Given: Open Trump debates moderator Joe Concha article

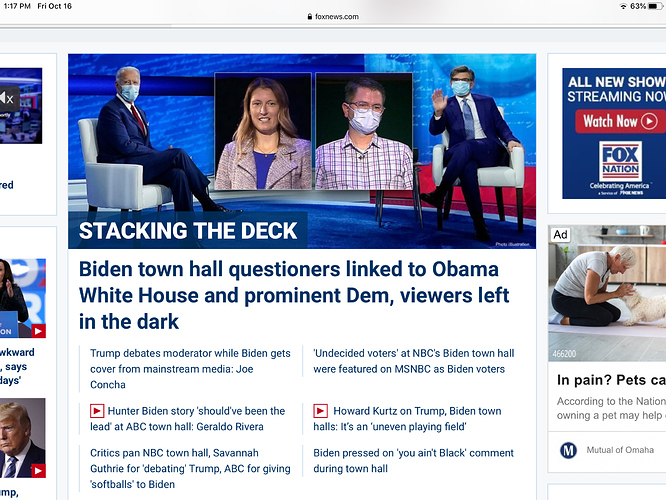Looking at the screenshot, I should (x=190, y=369).
